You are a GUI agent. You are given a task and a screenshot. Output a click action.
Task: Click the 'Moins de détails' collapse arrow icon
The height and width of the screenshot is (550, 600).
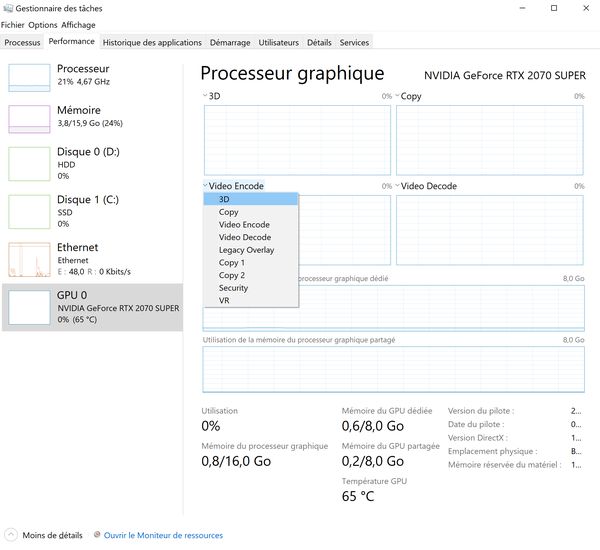pyautogui.click(x=11, y=535)
